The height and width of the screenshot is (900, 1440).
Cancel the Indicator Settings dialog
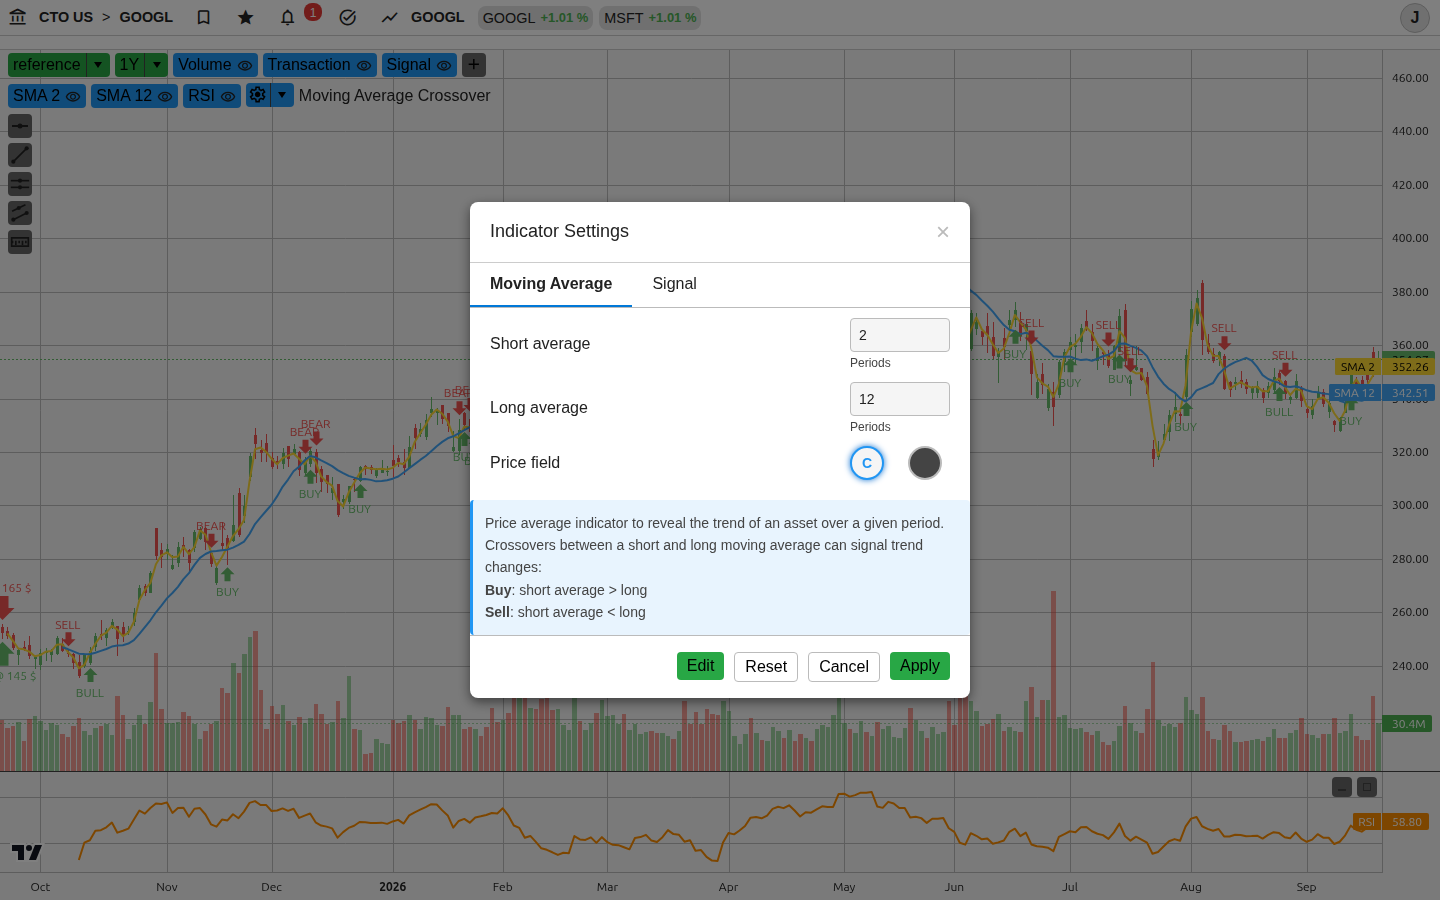pyautogui.click(x=844, y=667)
